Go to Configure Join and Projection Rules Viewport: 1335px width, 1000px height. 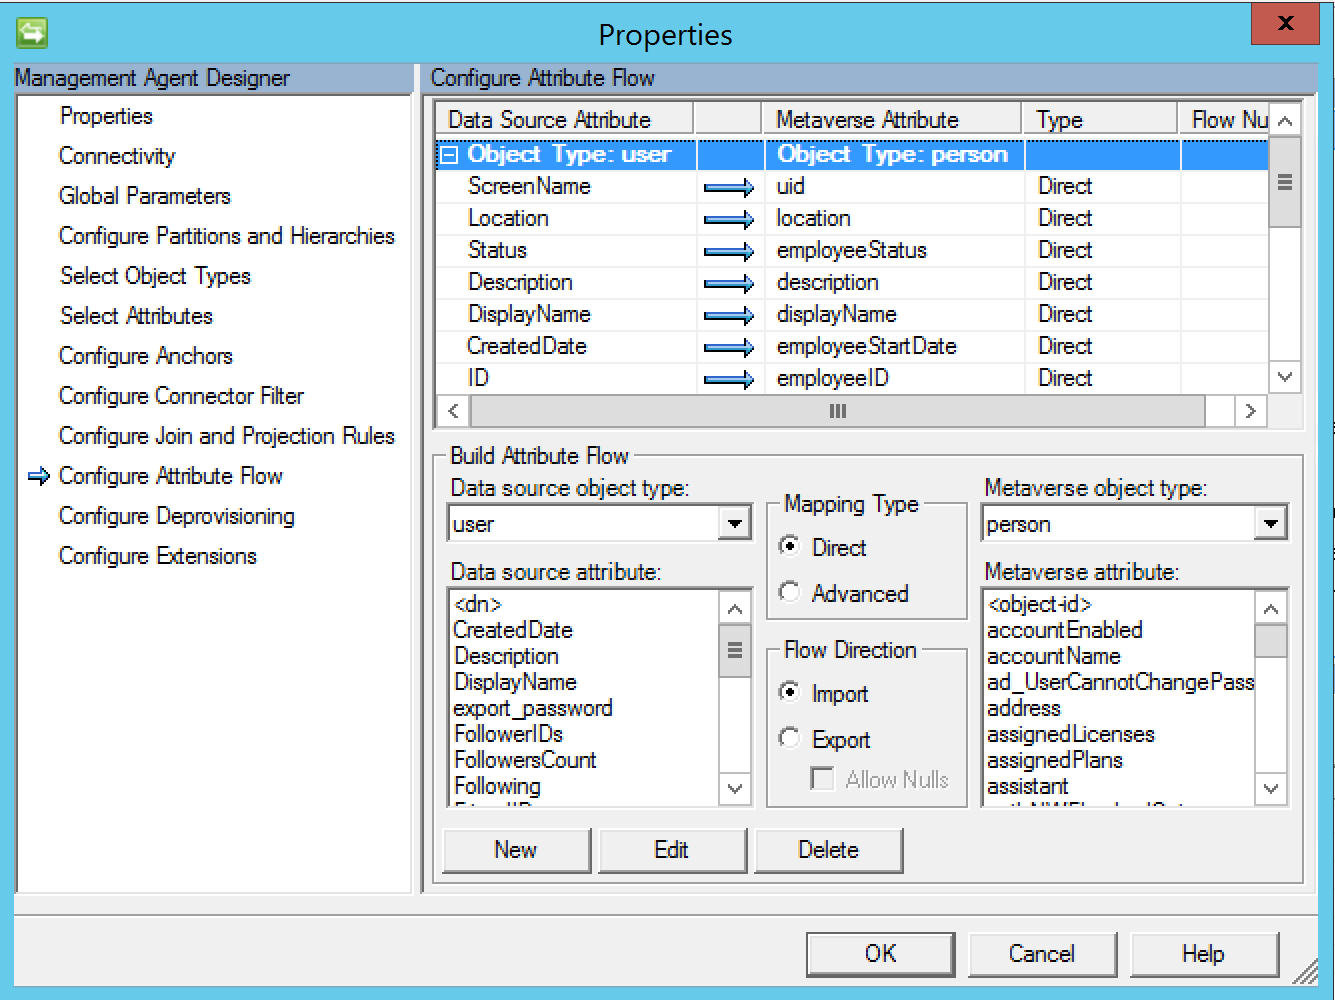tap(226, 436)
